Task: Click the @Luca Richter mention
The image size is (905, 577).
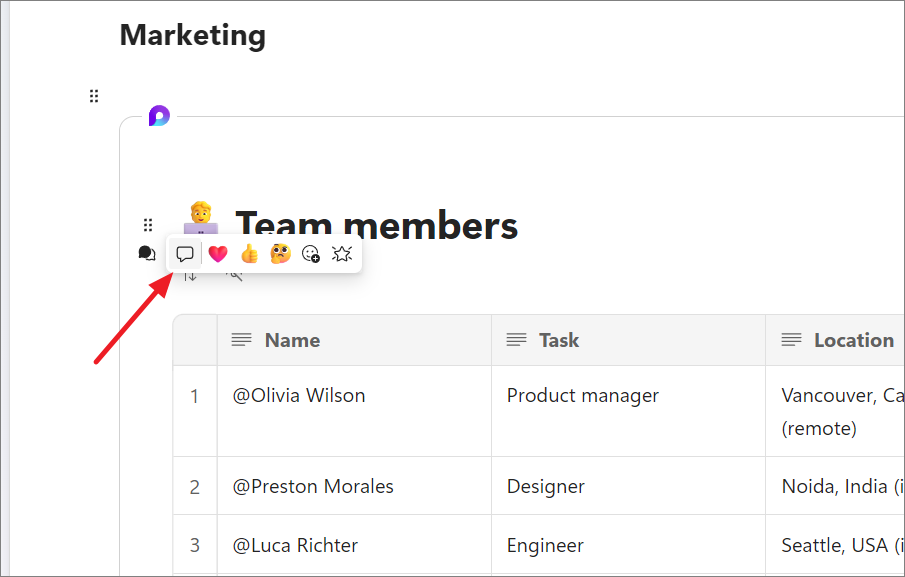Action: tap(295, 545)
